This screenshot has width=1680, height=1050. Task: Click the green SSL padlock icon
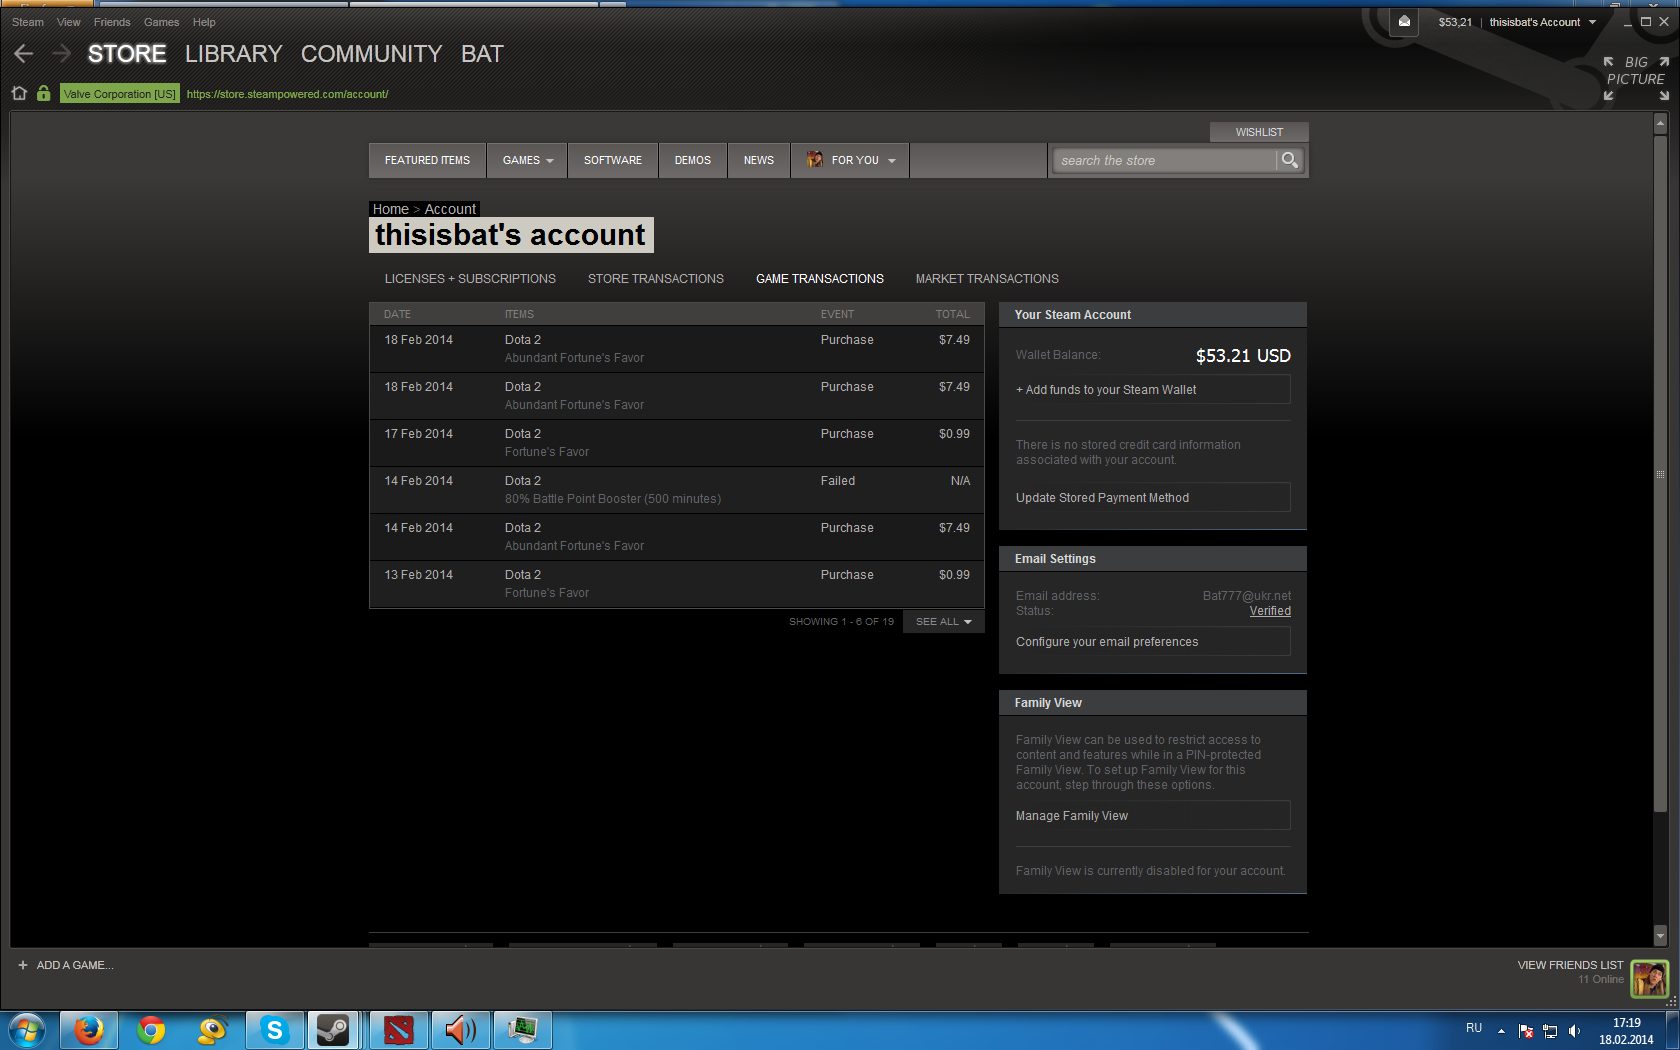click(x=43, y=93)
